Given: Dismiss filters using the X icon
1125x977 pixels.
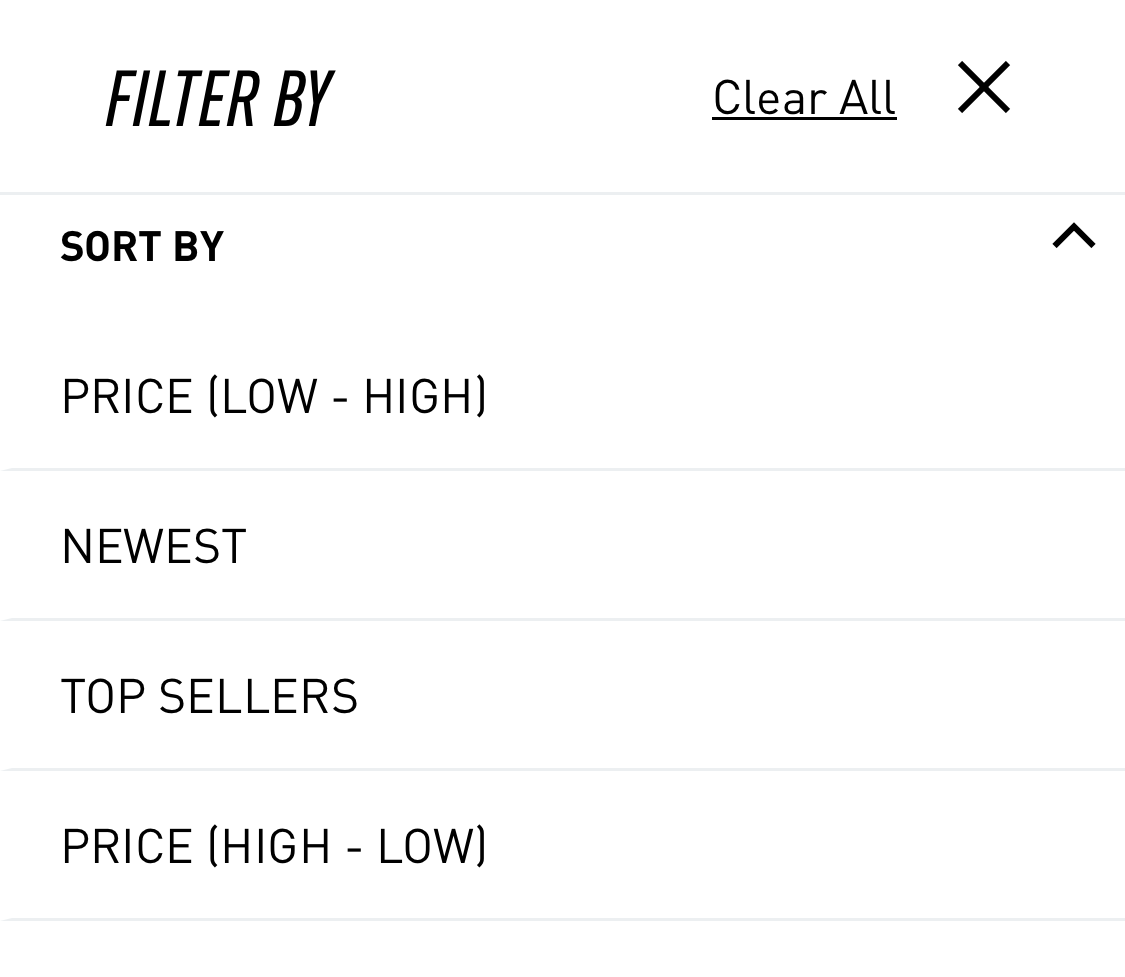Looking at the screenshot, I should click(984, 87).
